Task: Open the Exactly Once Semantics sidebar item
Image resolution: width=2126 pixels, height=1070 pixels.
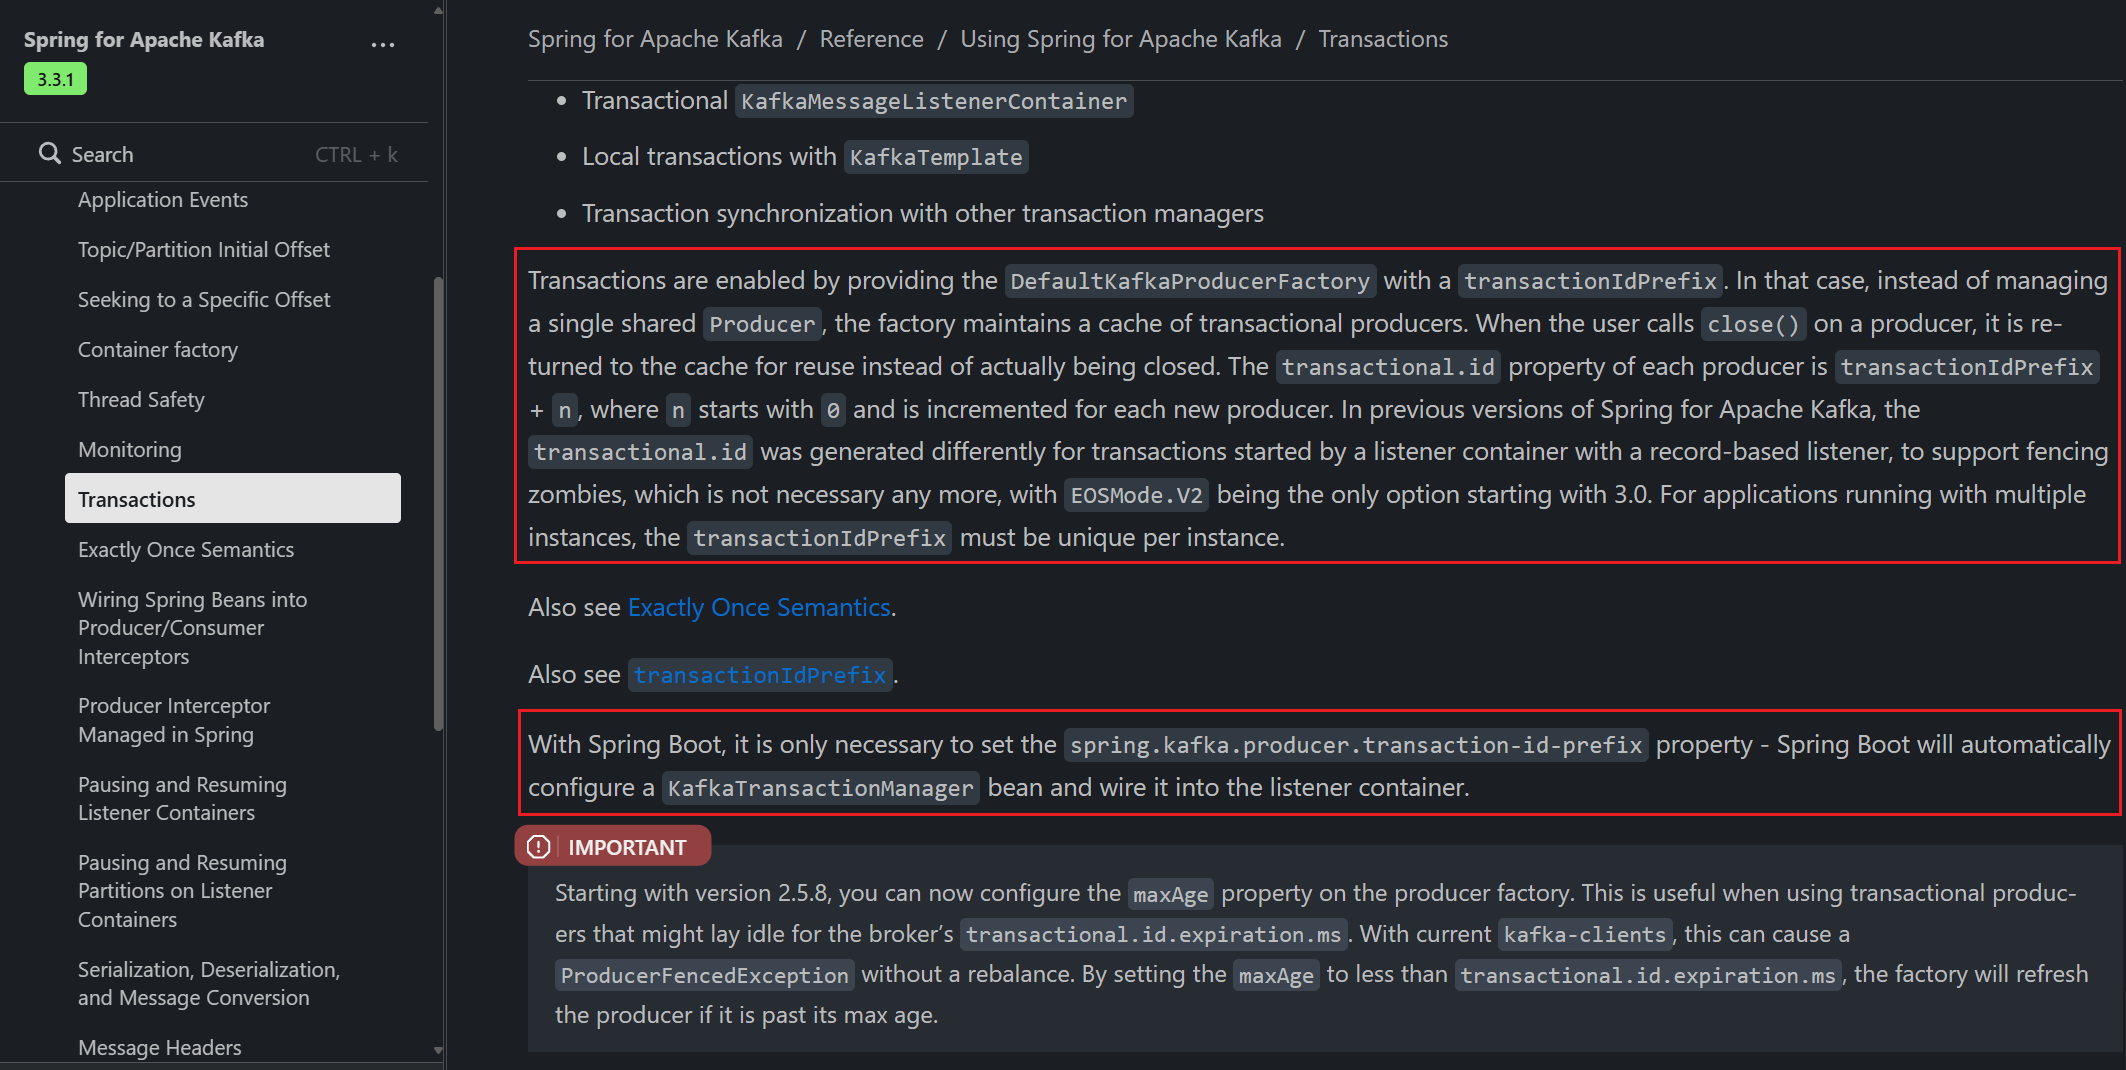Action: click(x=186, y=549)
